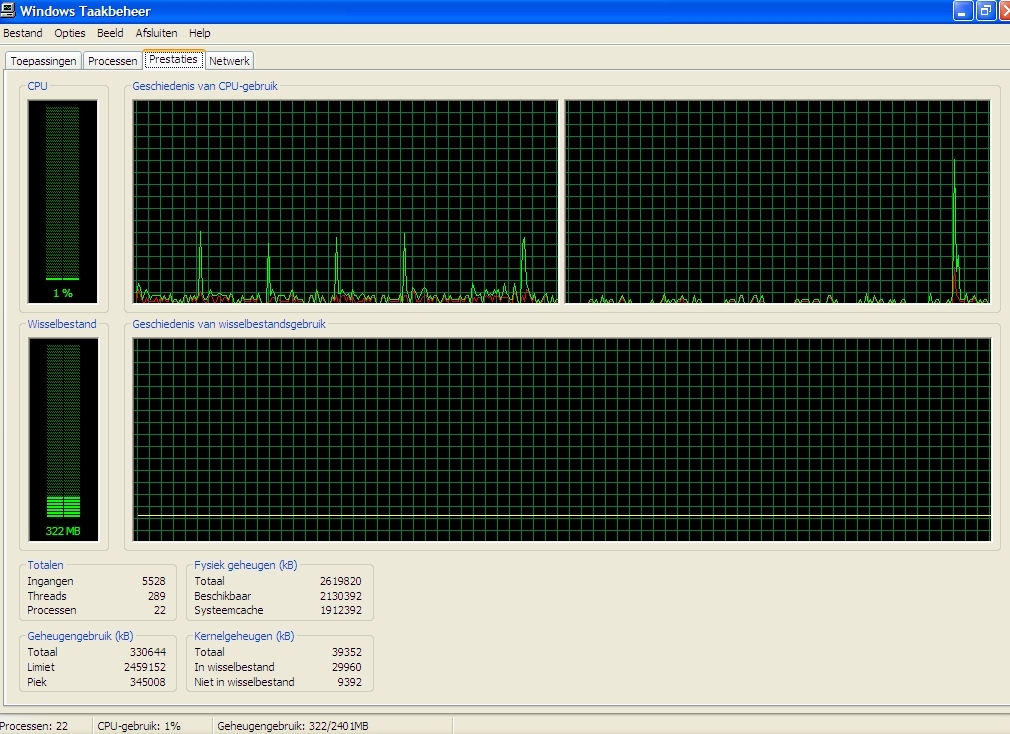Click the Processen value 22 in Totalen
Screen dimensions: 1010x734
coord(160,610)
